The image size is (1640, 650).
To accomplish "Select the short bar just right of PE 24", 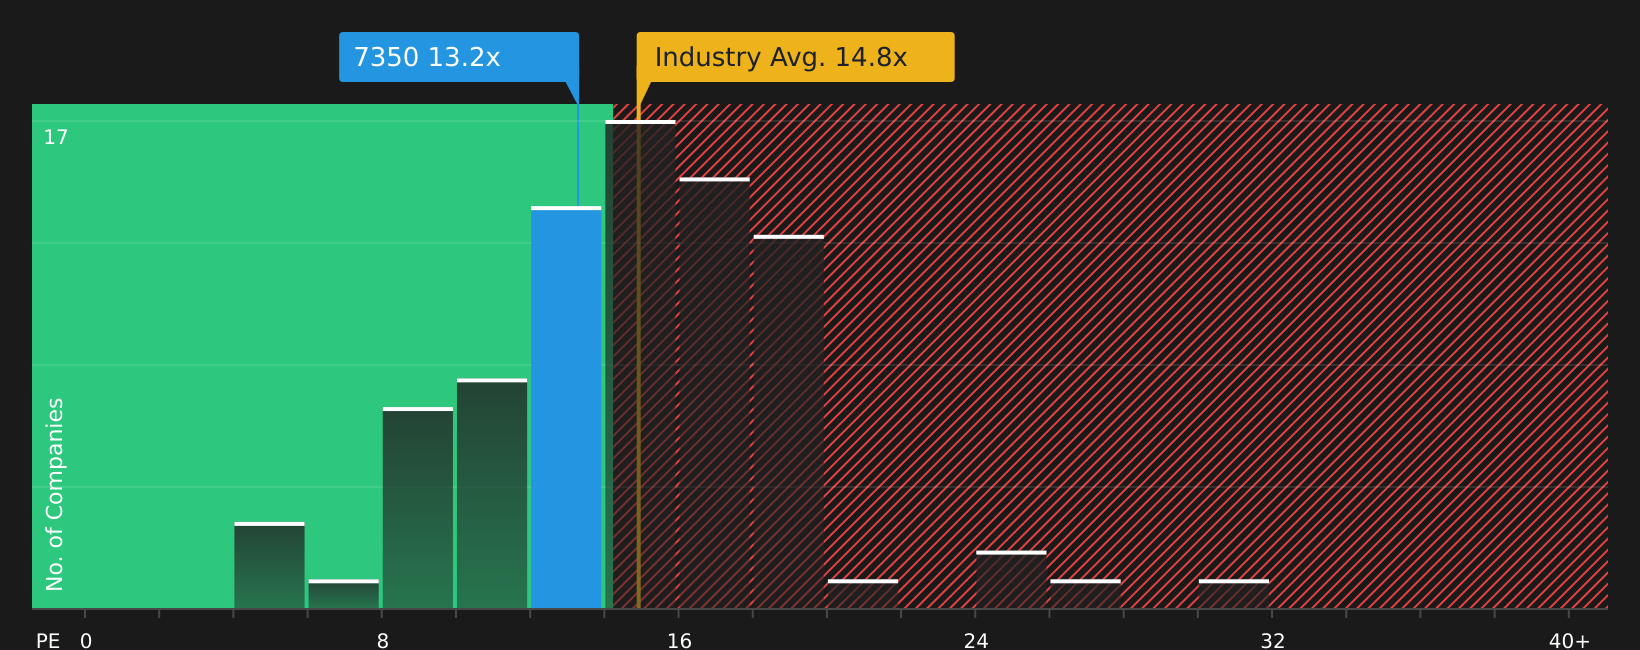I will pos(1011,579).
